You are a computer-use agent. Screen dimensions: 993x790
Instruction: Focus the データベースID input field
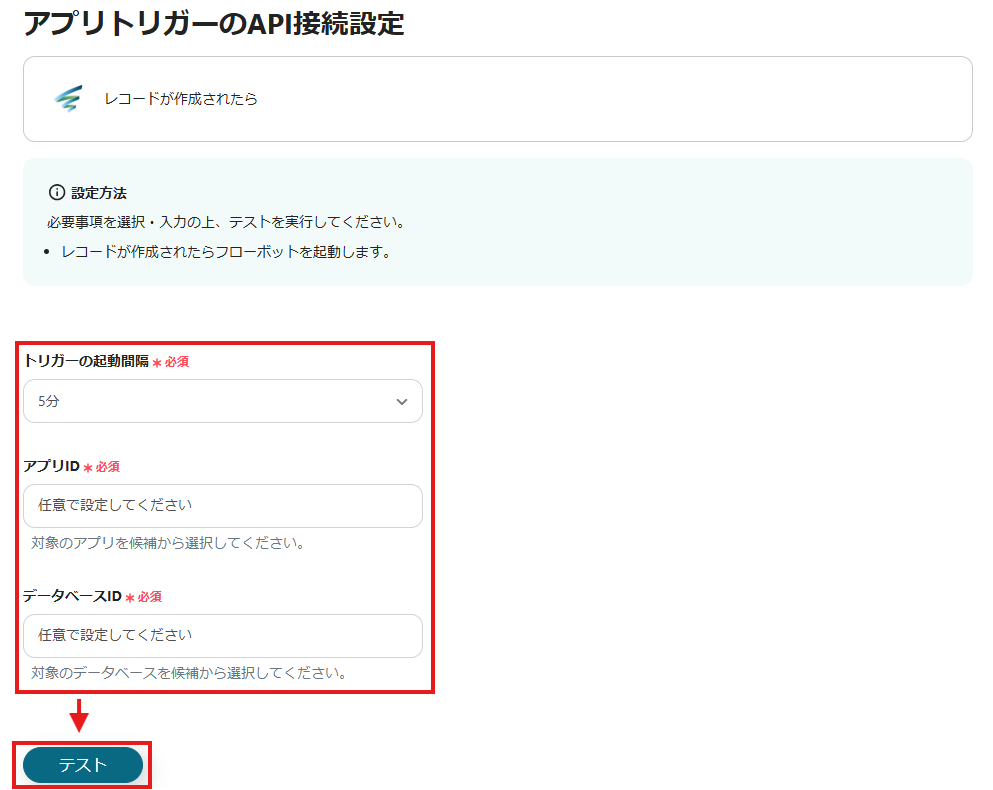[222, 636]
